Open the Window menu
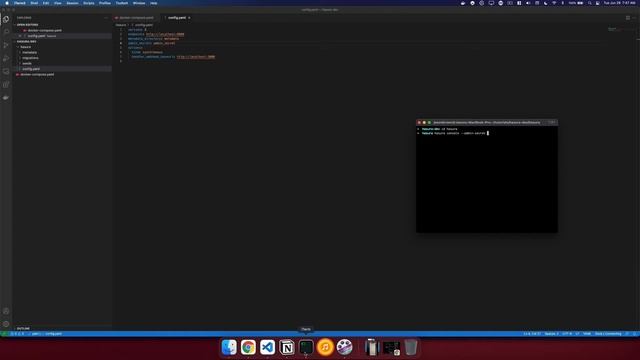This screenshot has width=640, height=360. tap(139, 3)
